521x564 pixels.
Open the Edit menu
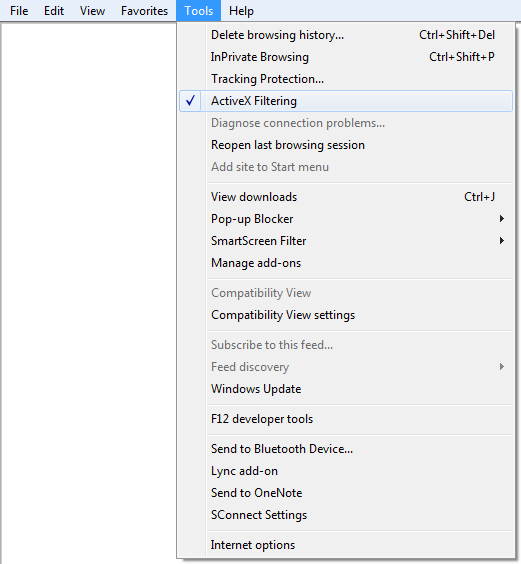click(54, 11)
